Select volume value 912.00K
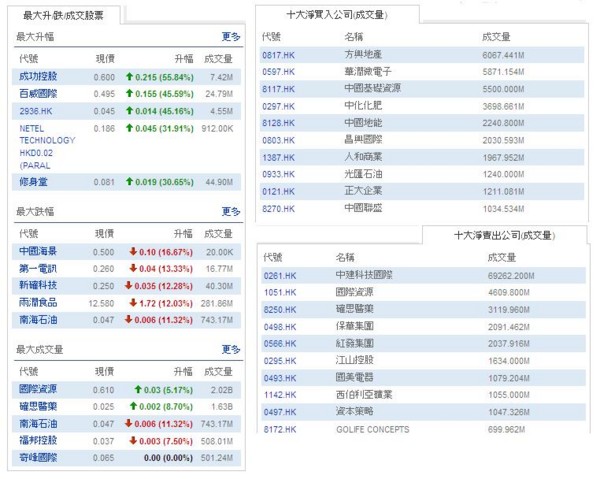Image resolution: width=600 pixels, height=479 pixels. tap(217, 129)
